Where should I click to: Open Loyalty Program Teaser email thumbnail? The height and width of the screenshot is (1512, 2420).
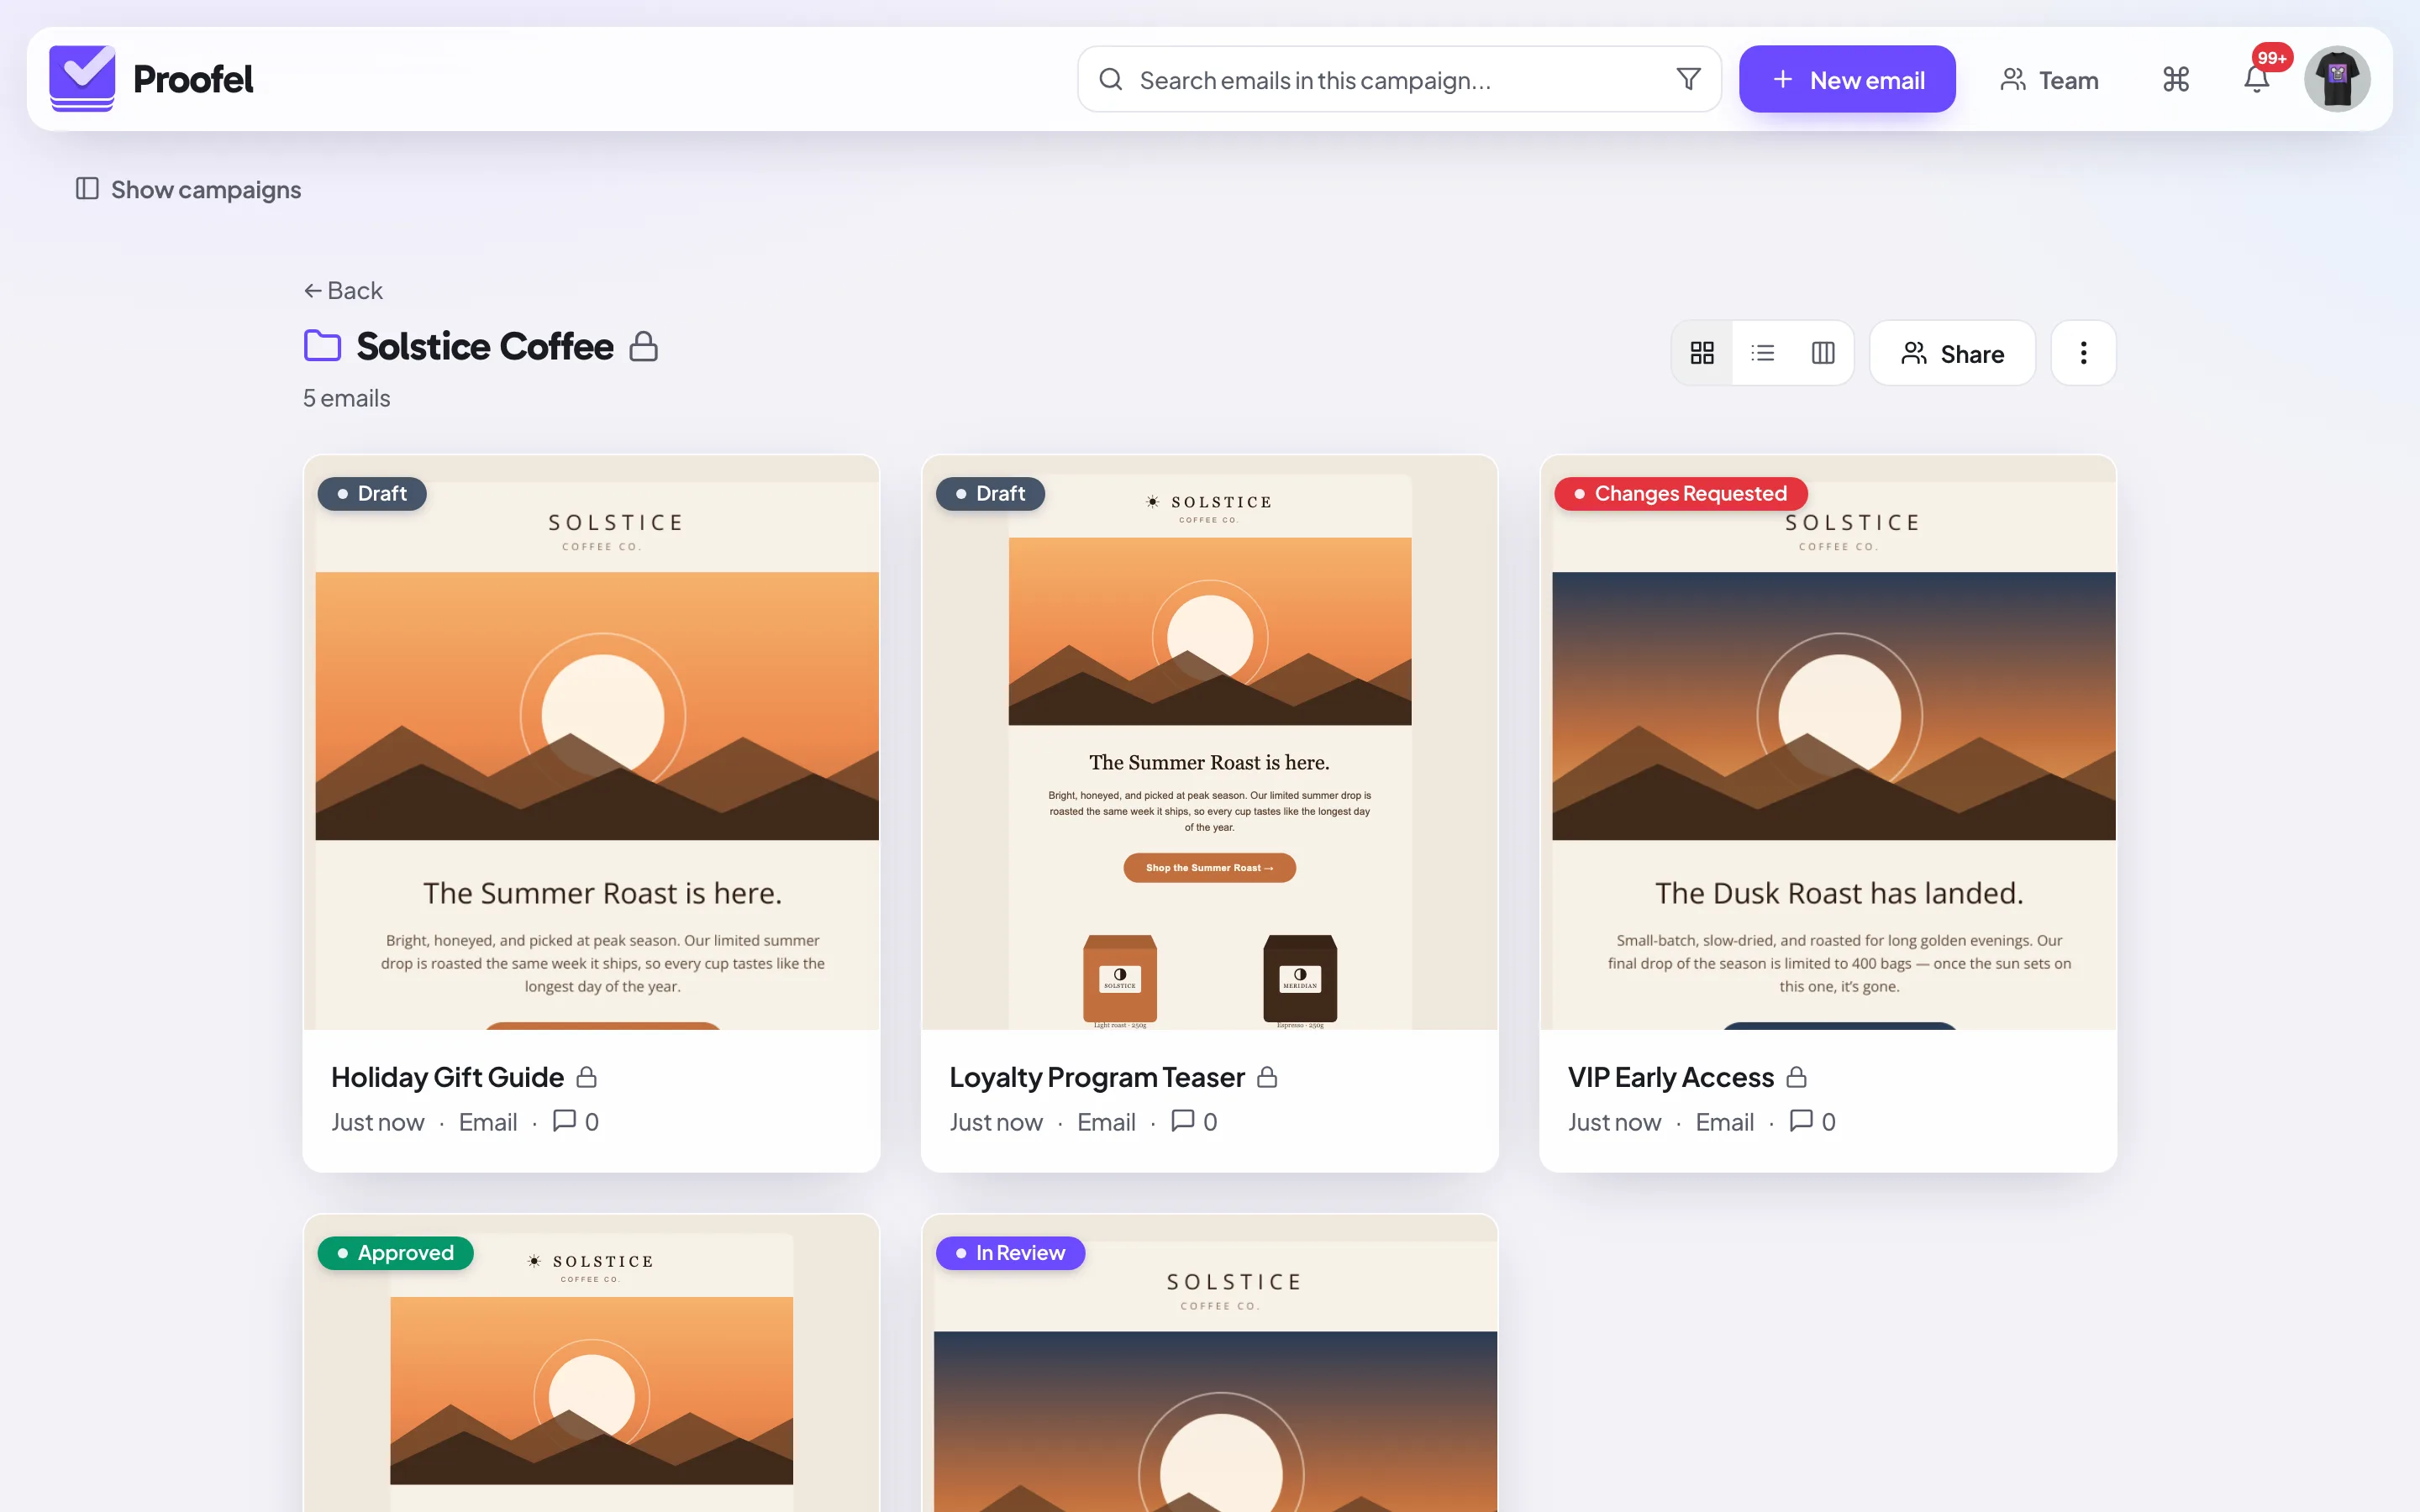point(1210,742)
